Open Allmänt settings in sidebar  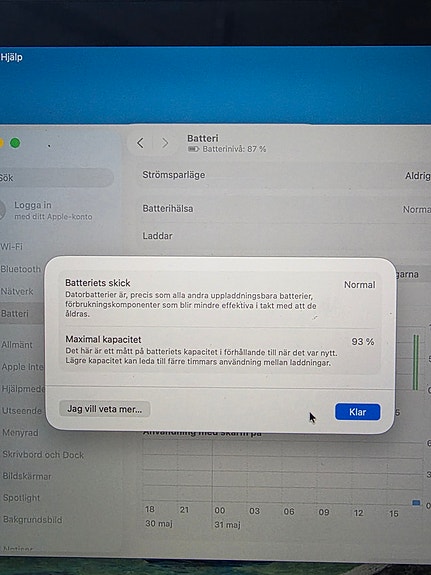tap(17, 345)
